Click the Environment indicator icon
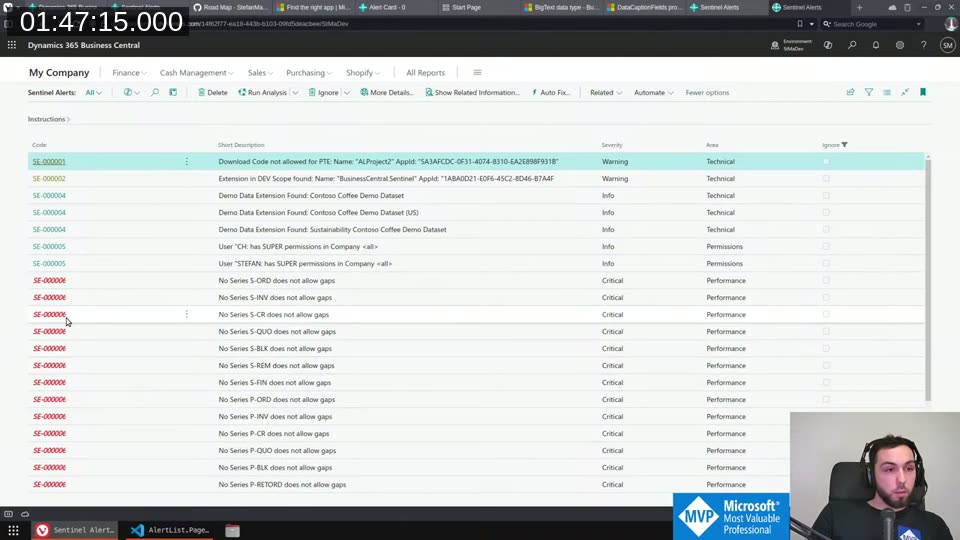 (774, 45)
